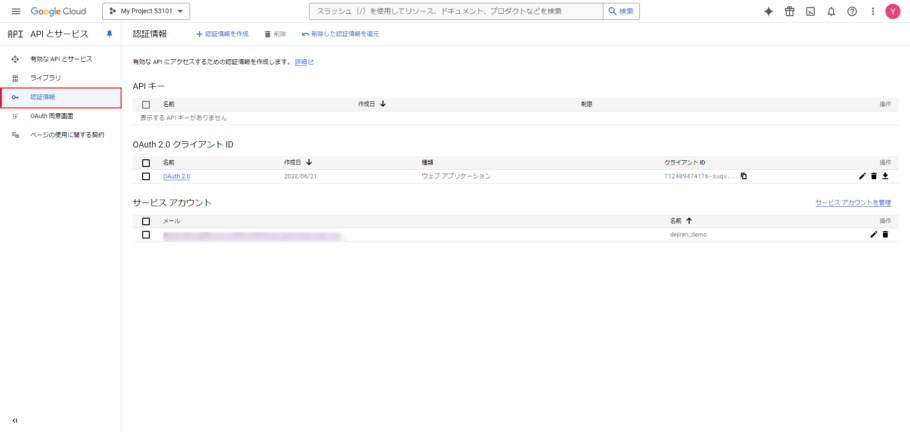Select all API keys header checkbox
Image resolution: width=910 pixels, height=432 pixels.
coord(146,104)
